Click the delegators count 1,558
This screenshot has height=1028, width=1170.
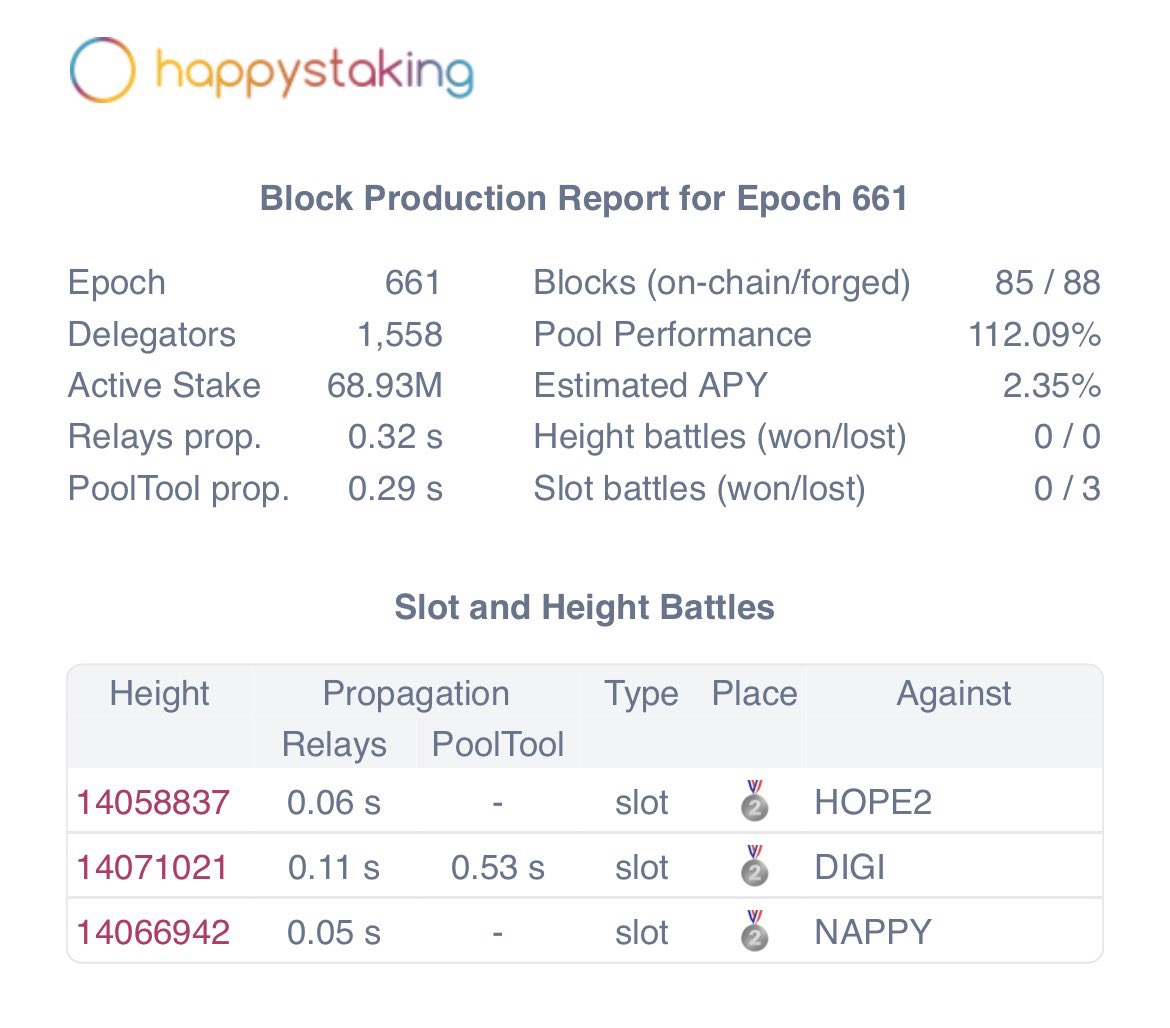click(399, 335)
